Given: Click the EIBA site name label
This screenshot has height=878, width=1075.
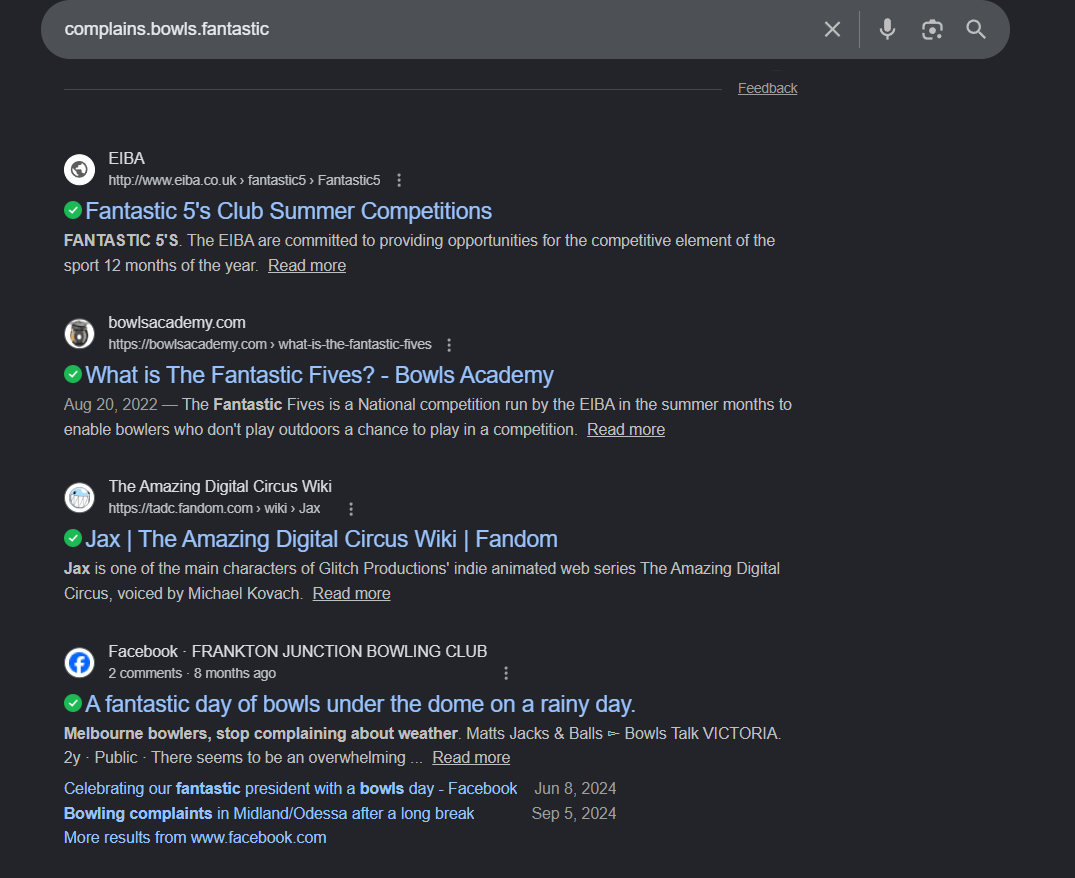Looking at the screenshot, I should click(x=127, y=159).
